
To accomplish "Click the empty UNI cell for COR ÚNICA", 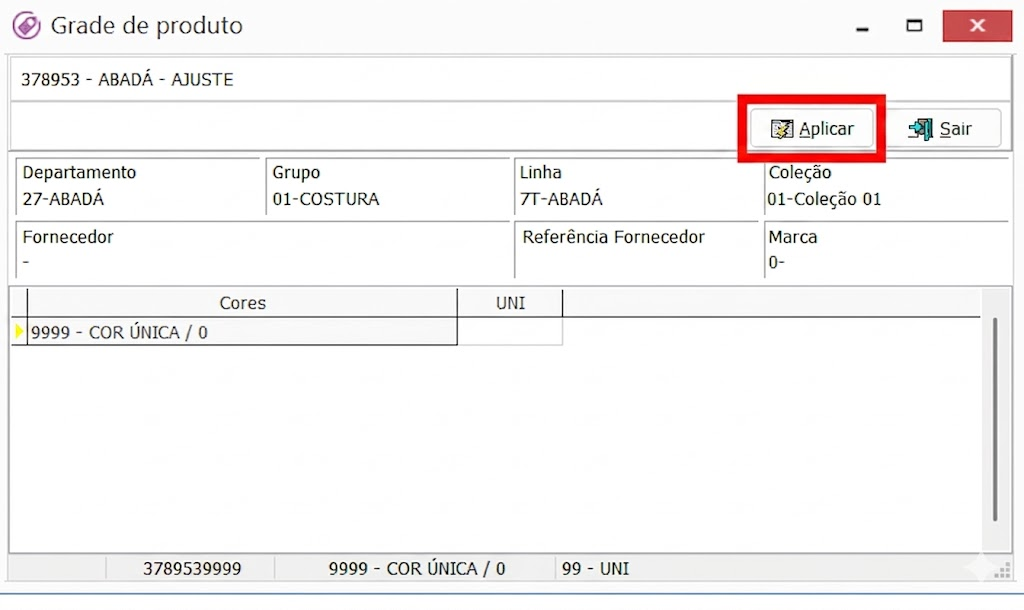I will [510, 332].
